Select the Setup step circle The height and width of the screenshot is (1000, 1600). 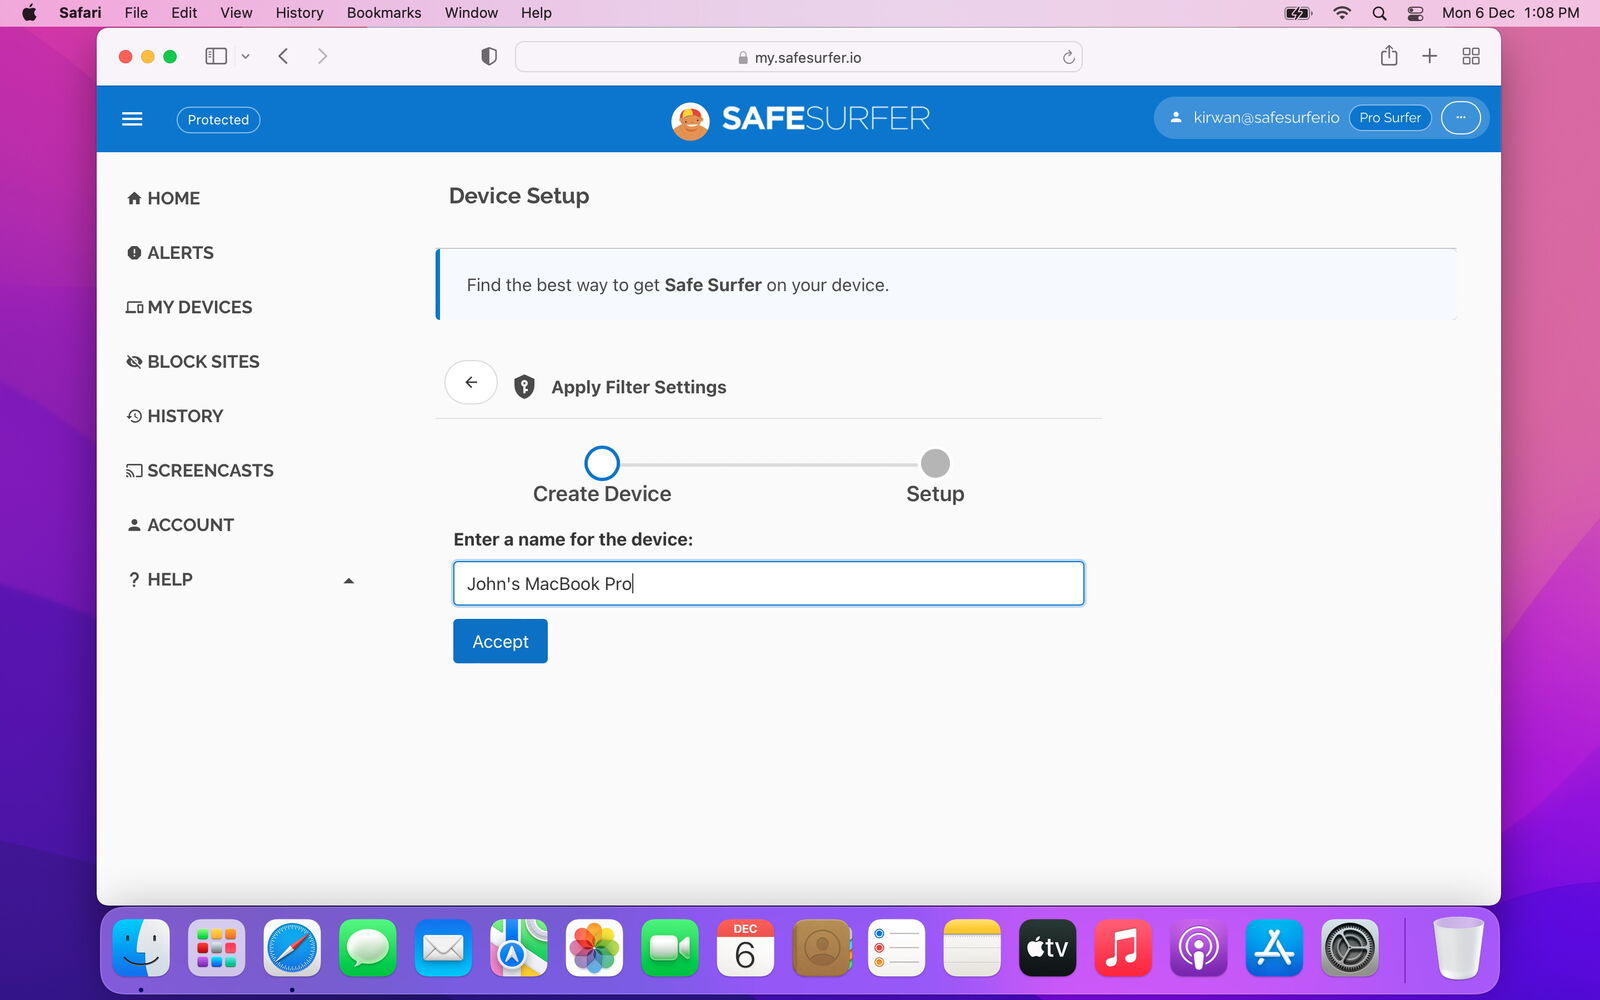tap(935, 463)
